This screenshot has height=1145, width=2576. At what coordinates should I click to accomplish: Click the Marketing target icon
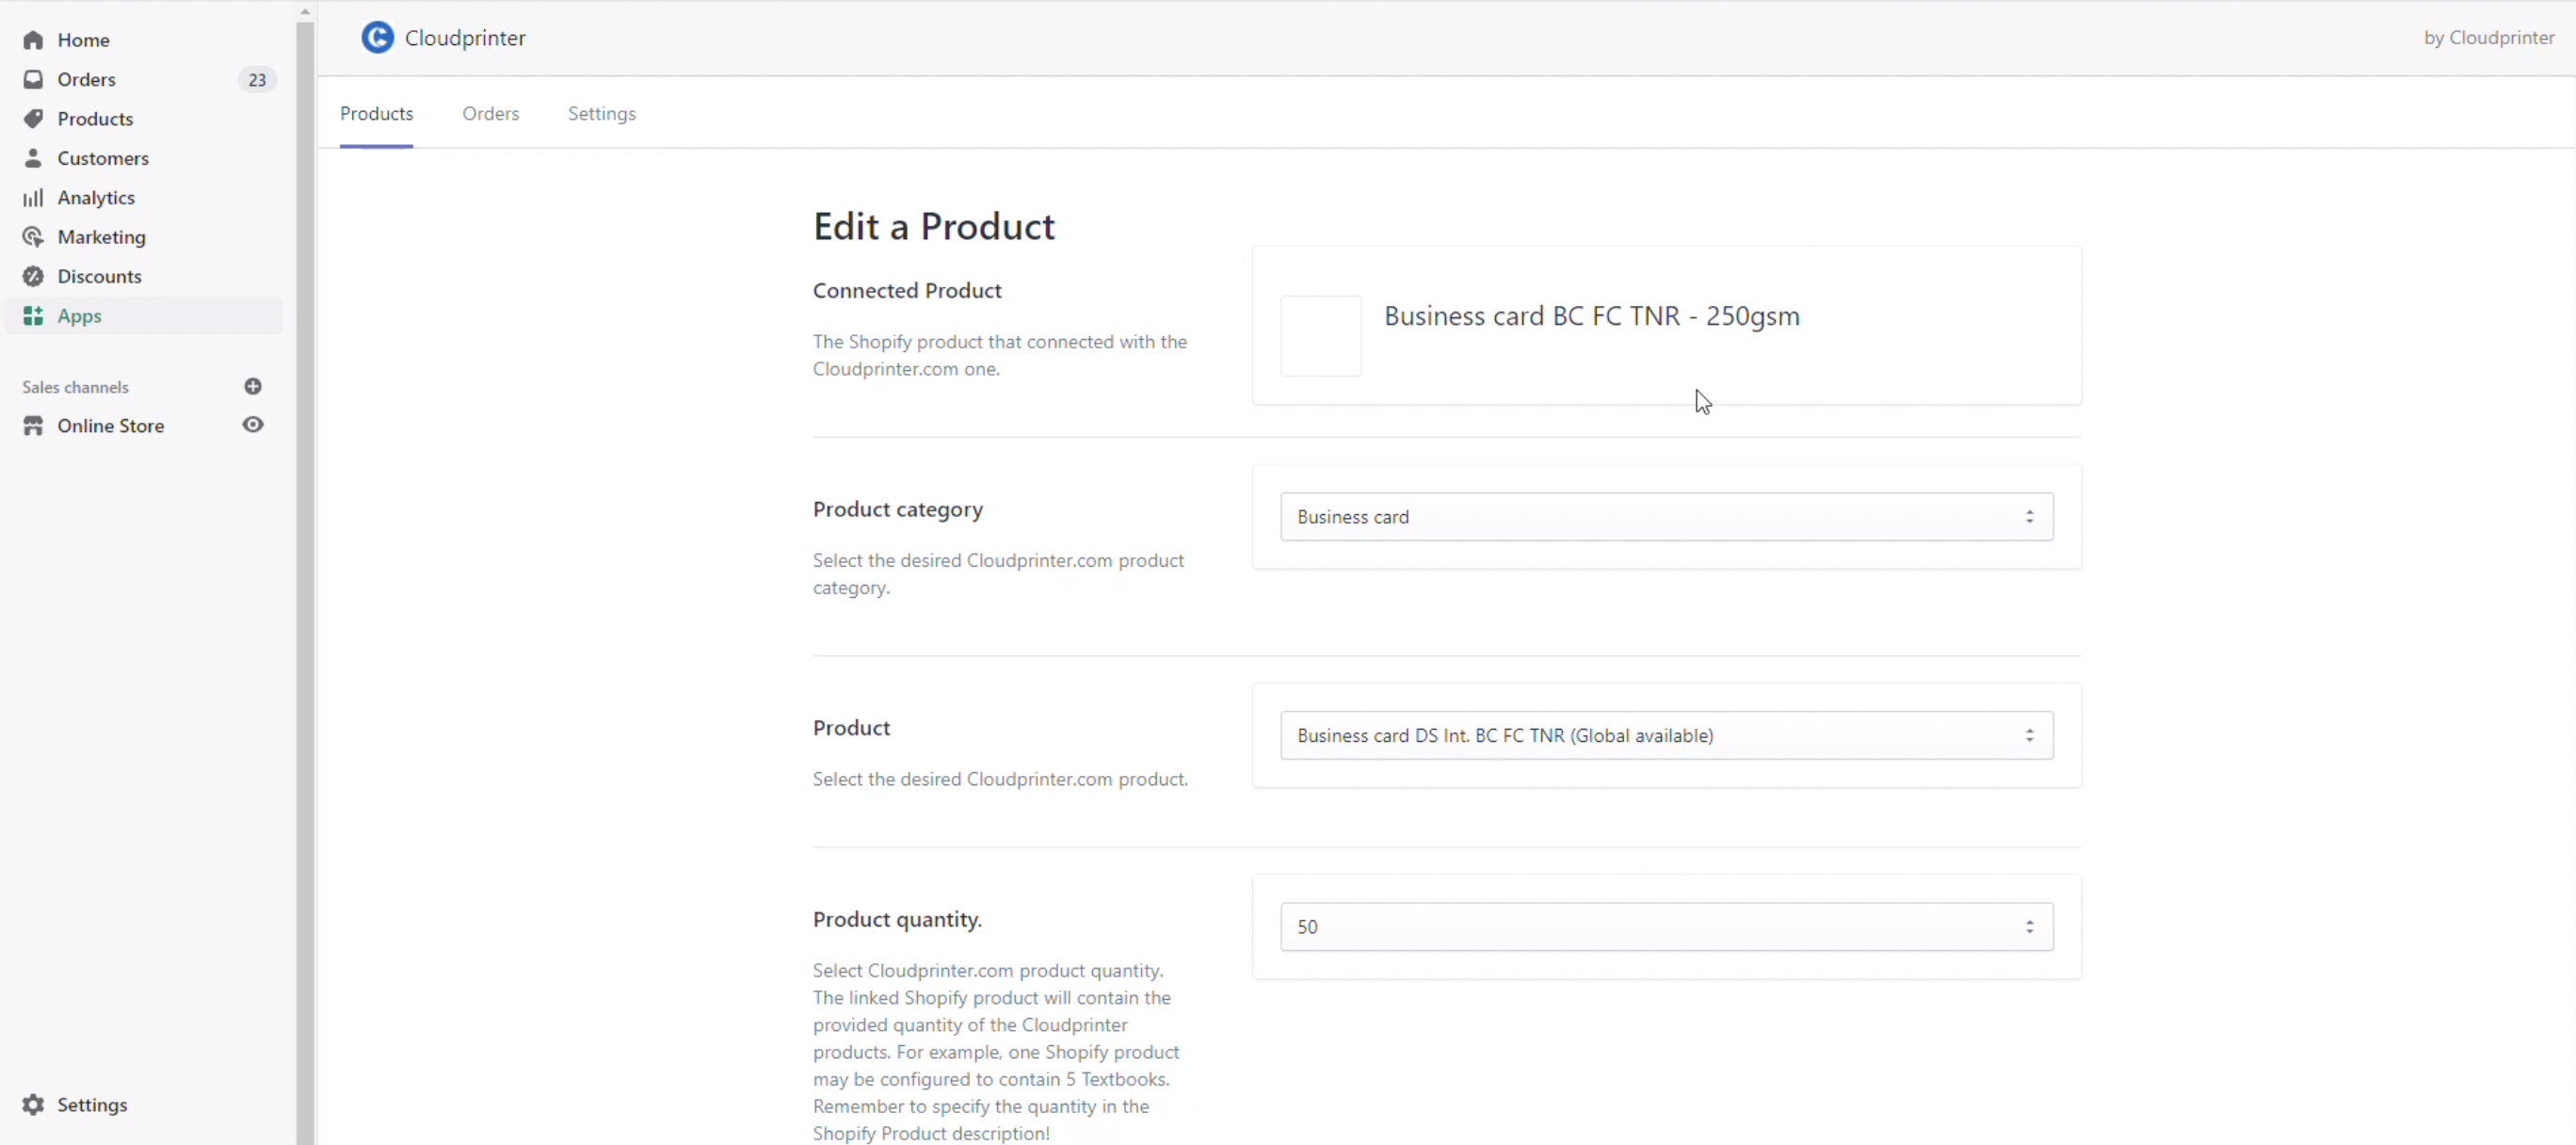click(x=33, y=237)
